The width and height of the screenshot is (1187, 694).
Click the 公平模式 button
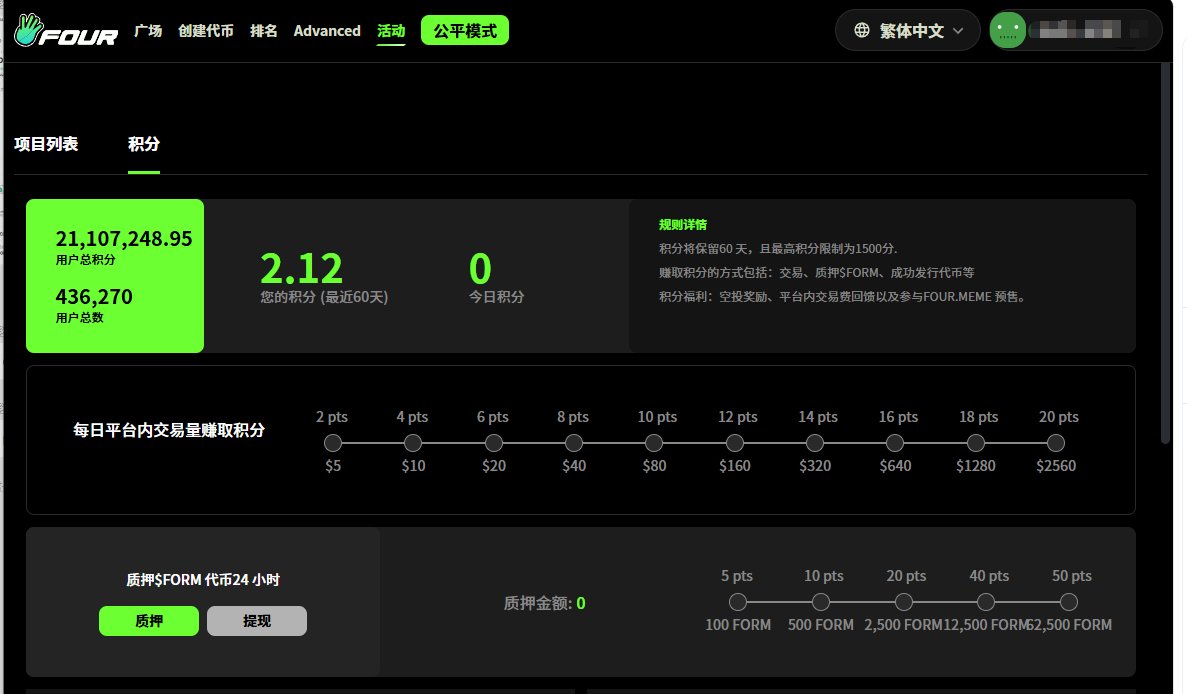pyautogui.click(x=465, y=30)
